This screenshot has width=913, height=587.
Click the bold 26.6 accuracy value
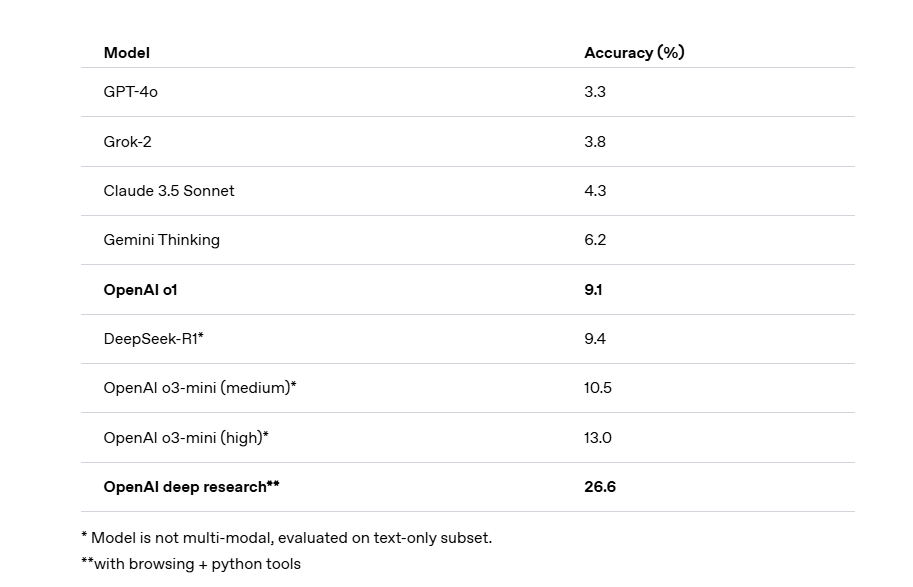coord(600,486)
